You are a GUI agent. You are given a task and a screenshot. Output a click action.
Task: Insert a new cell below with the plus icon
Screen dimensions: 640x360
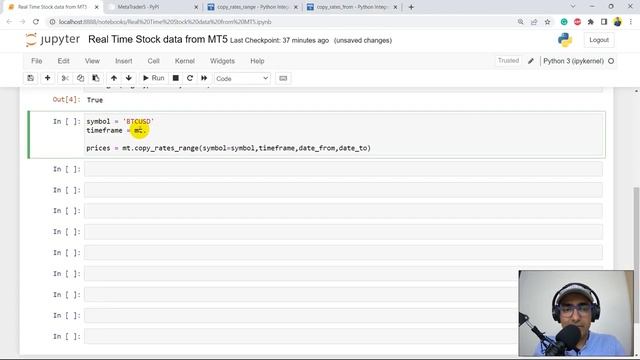47,78
